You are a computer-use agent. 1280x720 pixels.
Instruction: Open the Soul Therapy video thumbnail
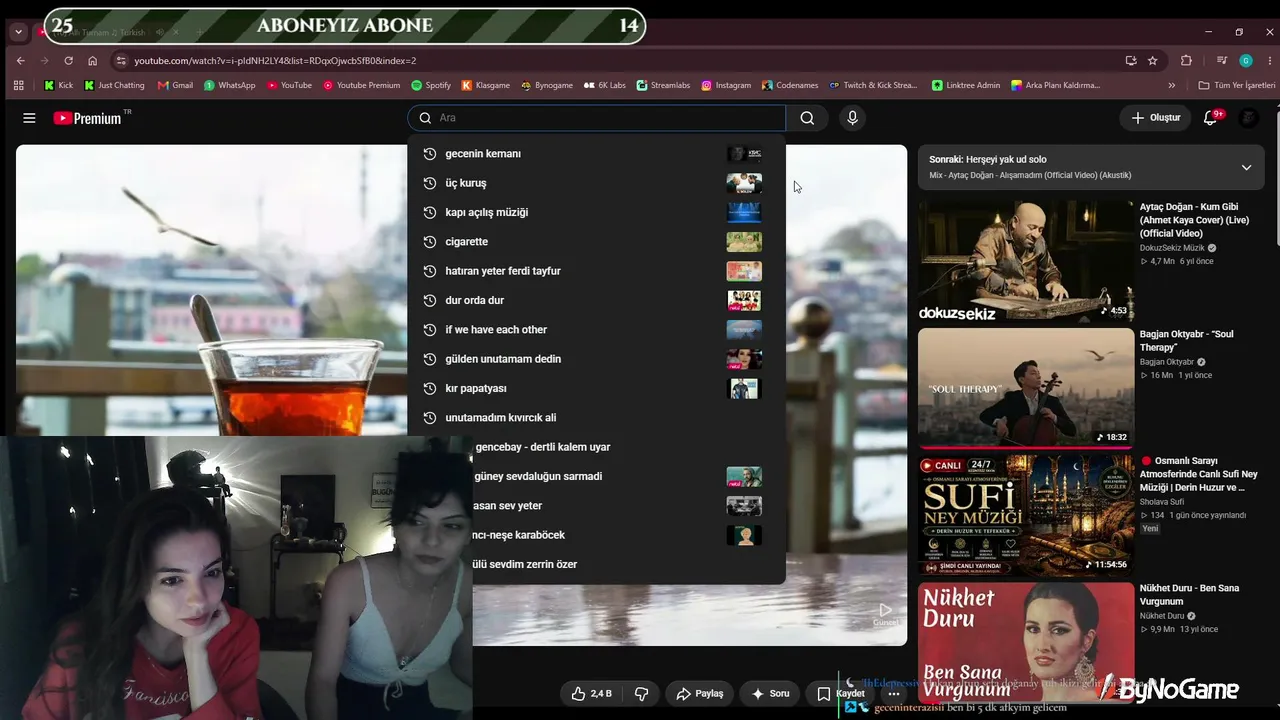tap(1026, 388)
